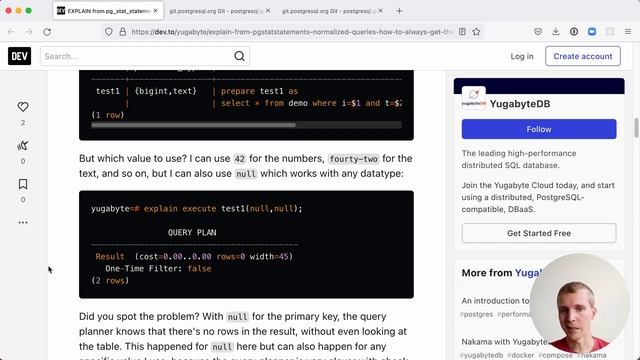This screenshot has height=360, width=640.
Task: Open Firefox hamburger menu
Action: pos(628,31)
